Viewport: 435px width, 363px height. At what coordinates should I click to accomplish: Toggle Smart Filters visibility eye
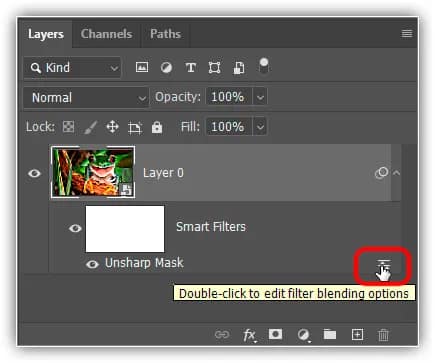(75, 228)
